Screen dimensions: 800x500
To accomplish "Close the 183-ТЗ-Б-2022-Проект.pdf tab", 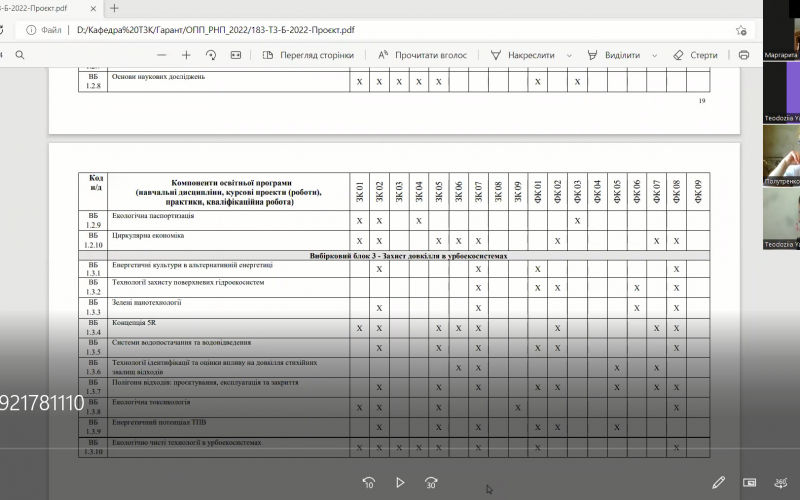I will (x=93, y=9).
